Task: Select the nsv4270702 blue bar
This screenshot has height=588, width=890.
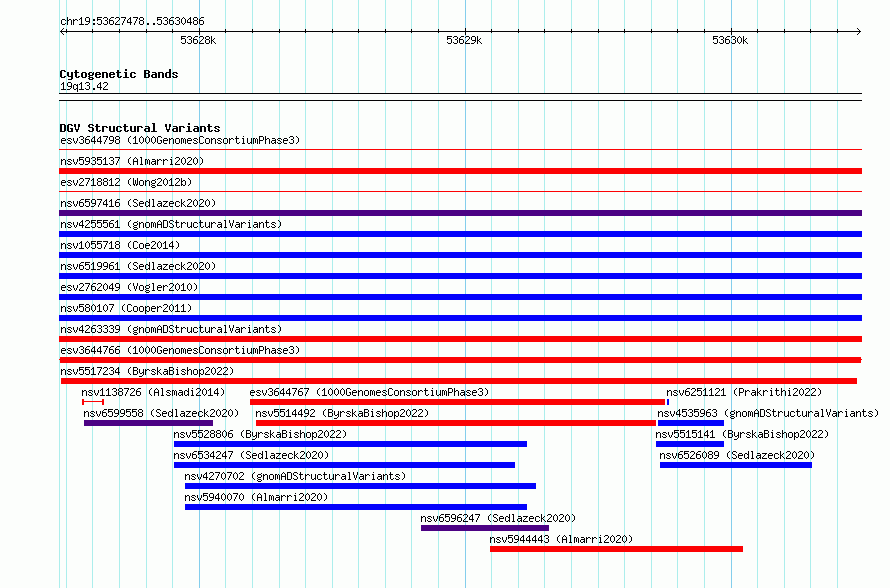Action: (360, 486)
